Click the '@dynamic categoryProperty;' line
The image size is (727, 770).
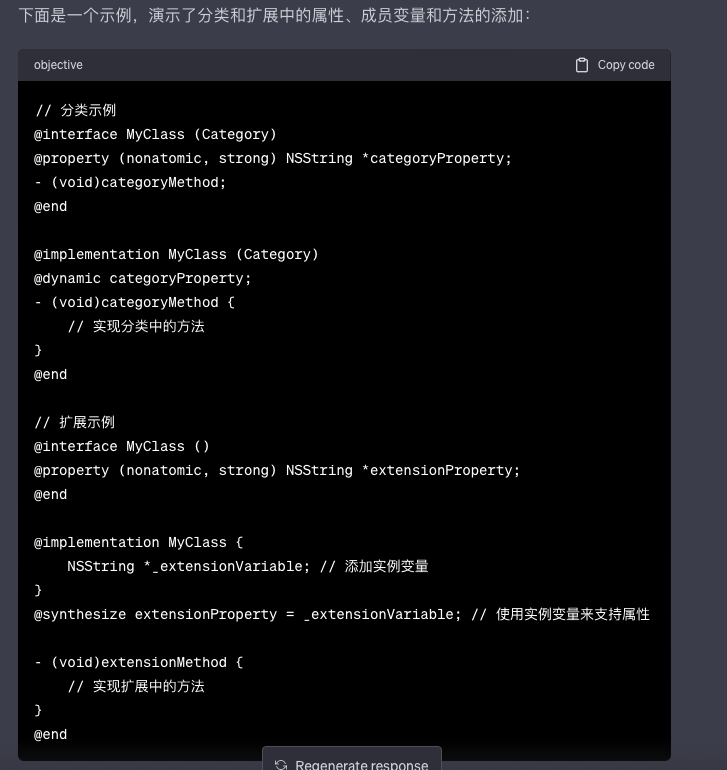click(142, 278)
